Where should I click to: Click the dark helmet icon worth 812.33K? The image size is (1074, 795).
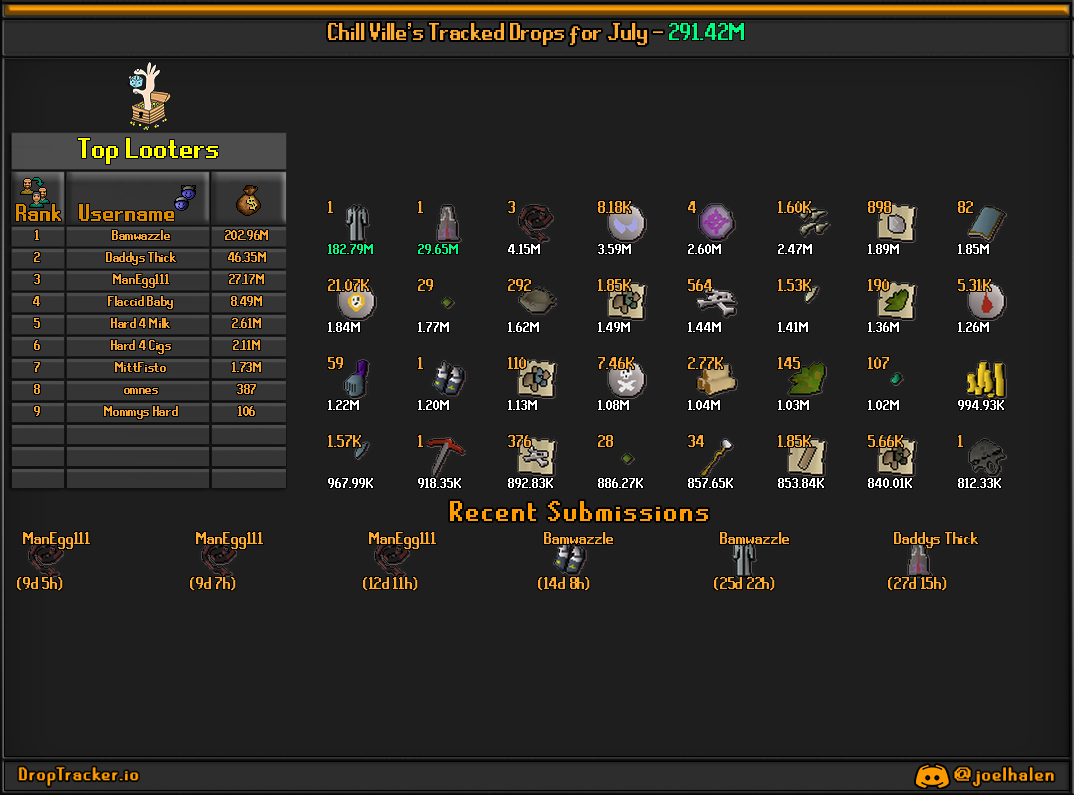click(986, 457)
